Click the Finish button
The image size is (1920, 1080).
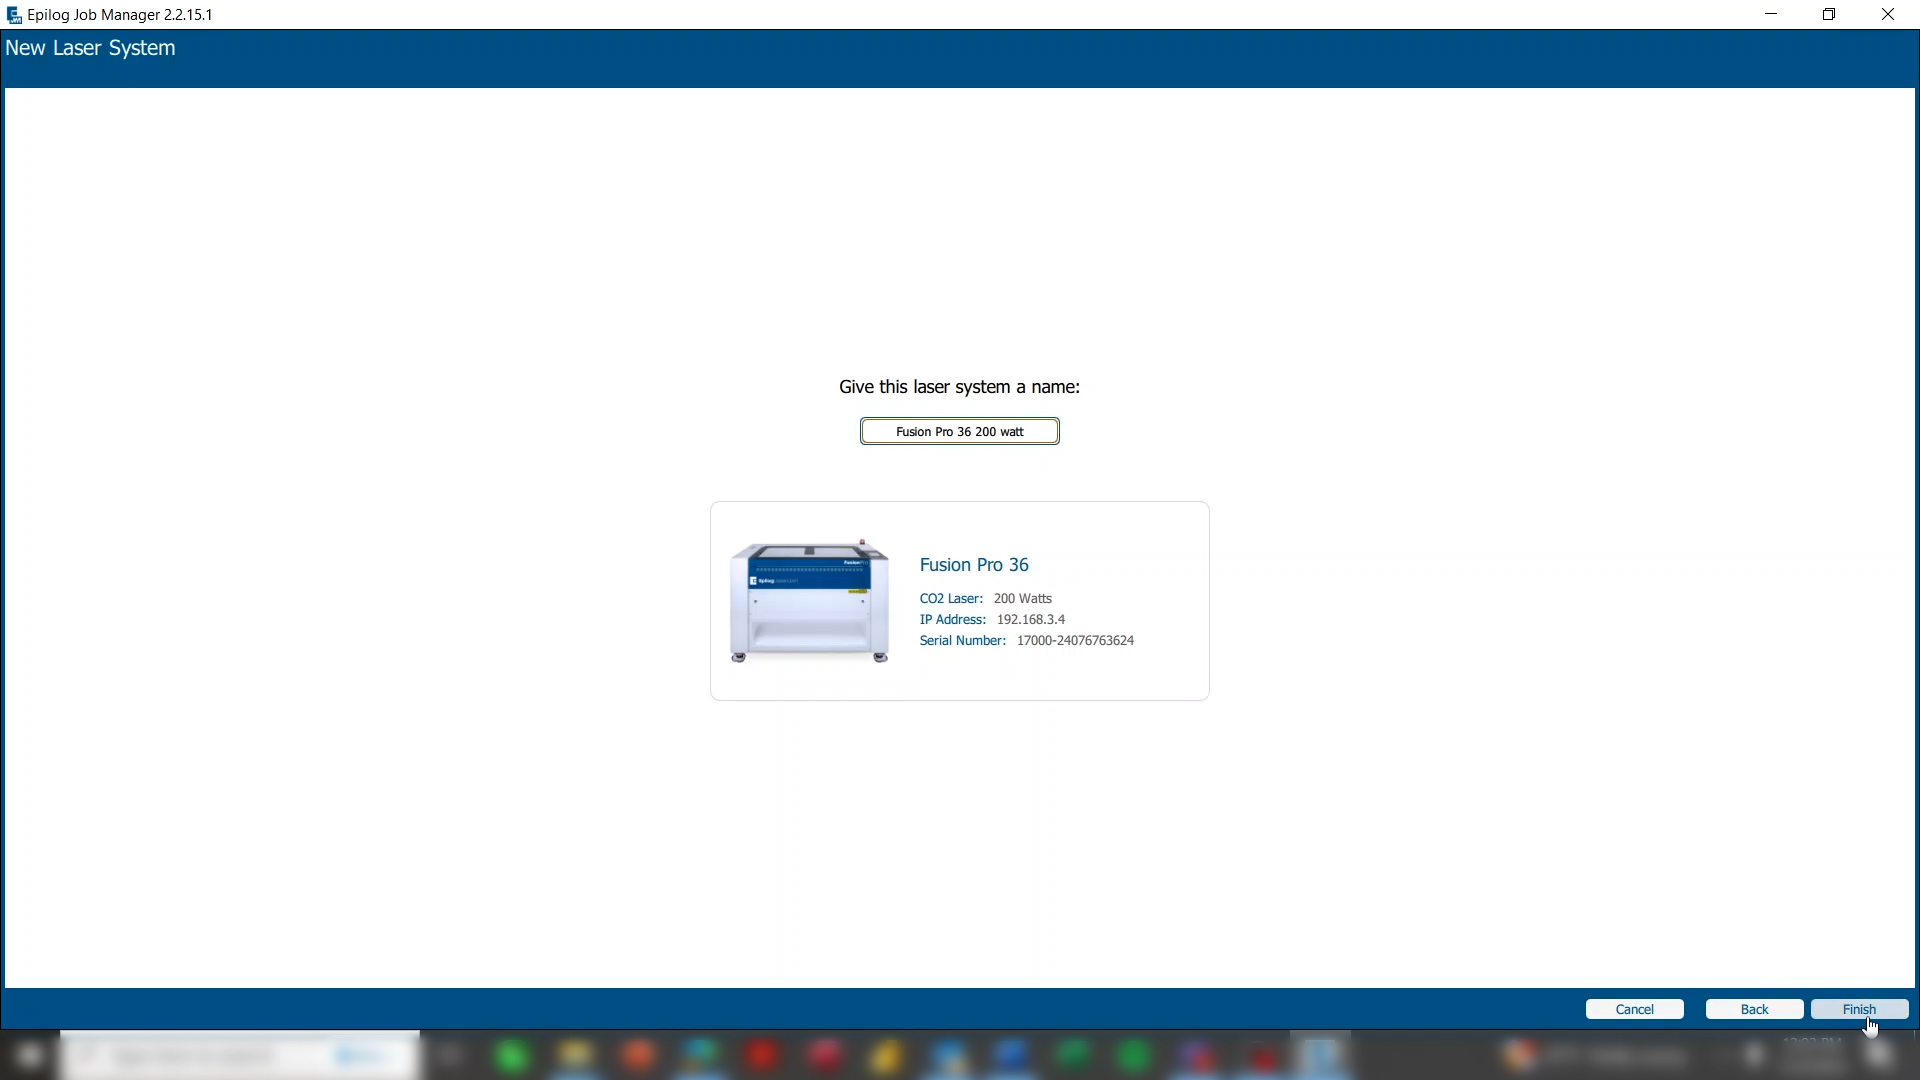pyautogui.click(x=1859, y=1009)
